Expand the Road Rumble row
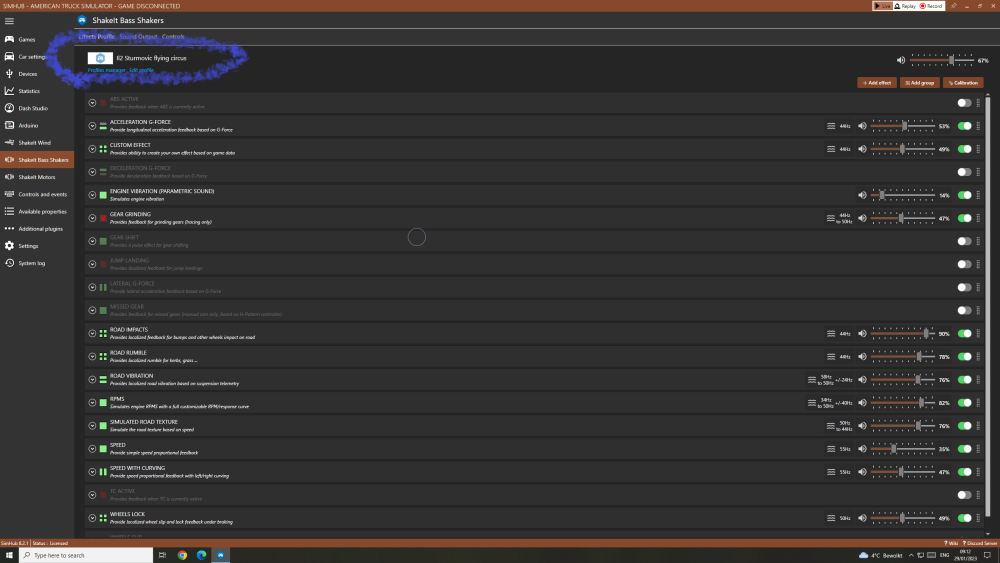Viewport: 1000px width, 563px height. click(92, 356)
